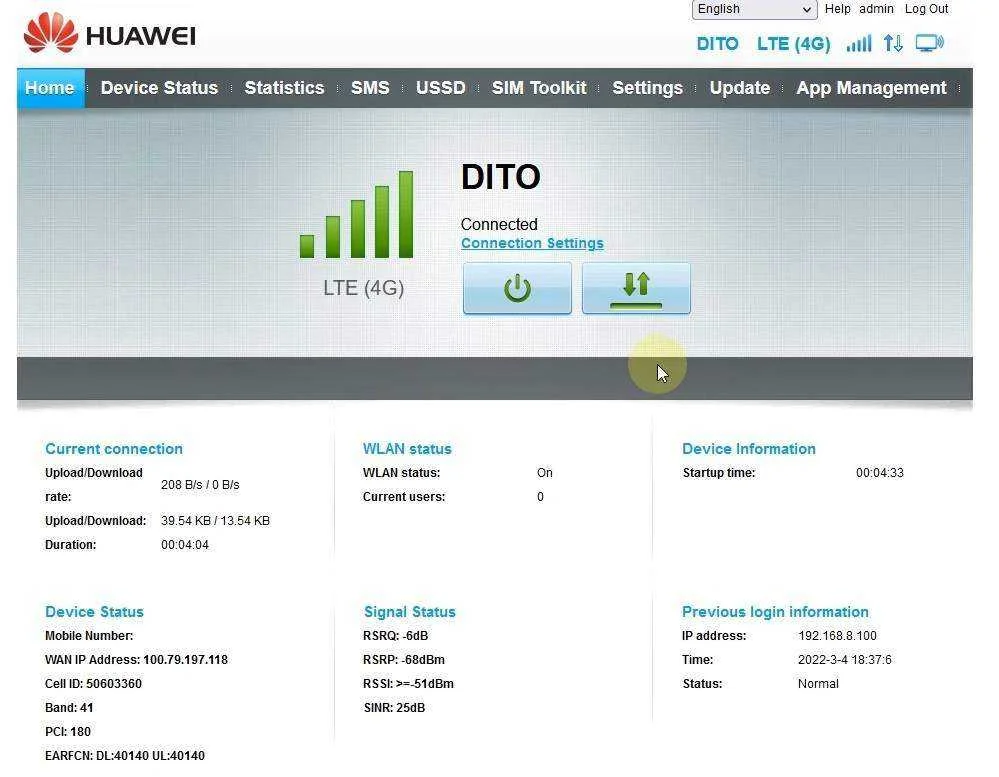The width and height of the screenshot is (999, 777).
Task: Click the Current connection heading
Action: pos(114,448)
